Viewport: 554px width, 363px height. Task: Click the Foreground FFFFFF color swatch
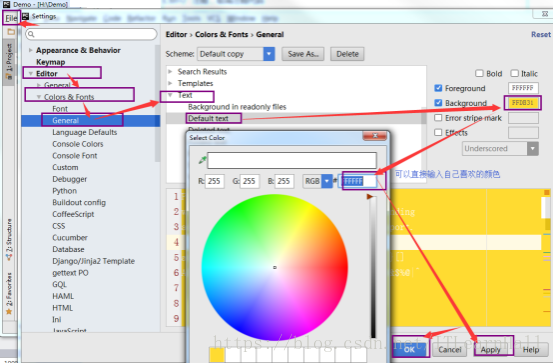tap(523, 88)
